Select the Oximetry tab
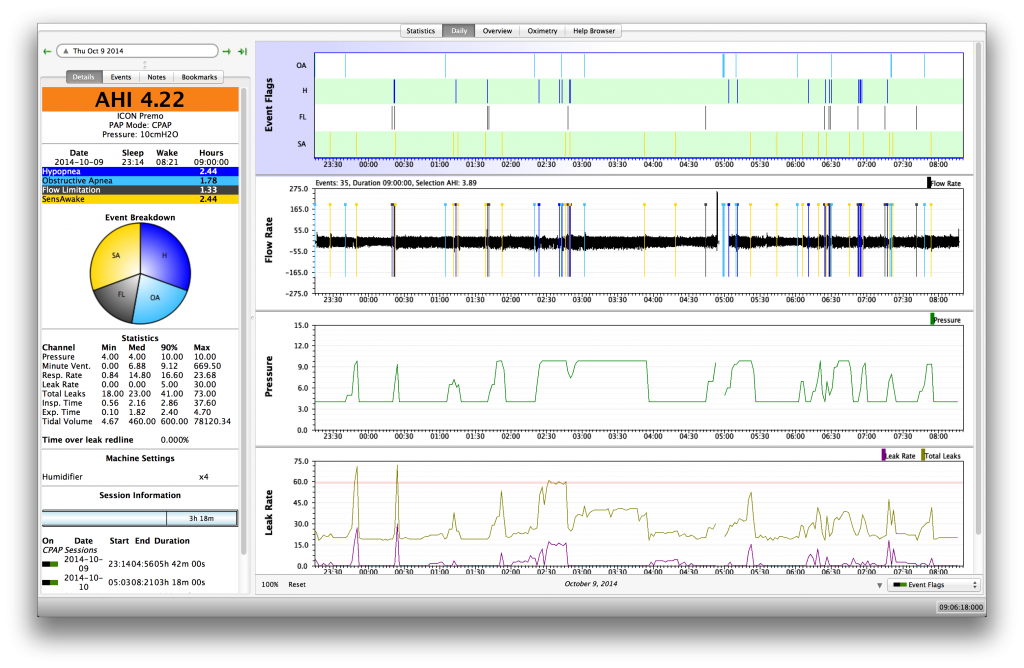1024x668 pixels. click(541, 31)
